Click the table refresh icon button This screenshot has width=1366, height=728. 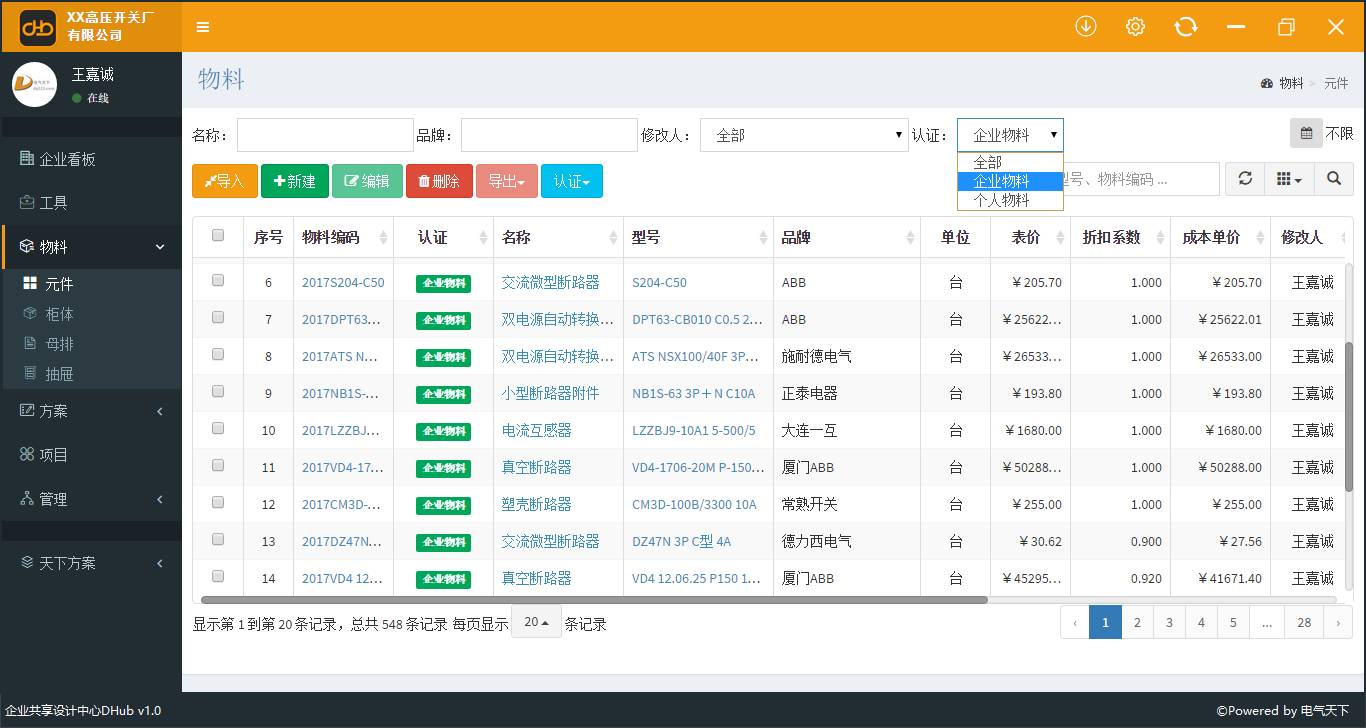click(1245, 179)
